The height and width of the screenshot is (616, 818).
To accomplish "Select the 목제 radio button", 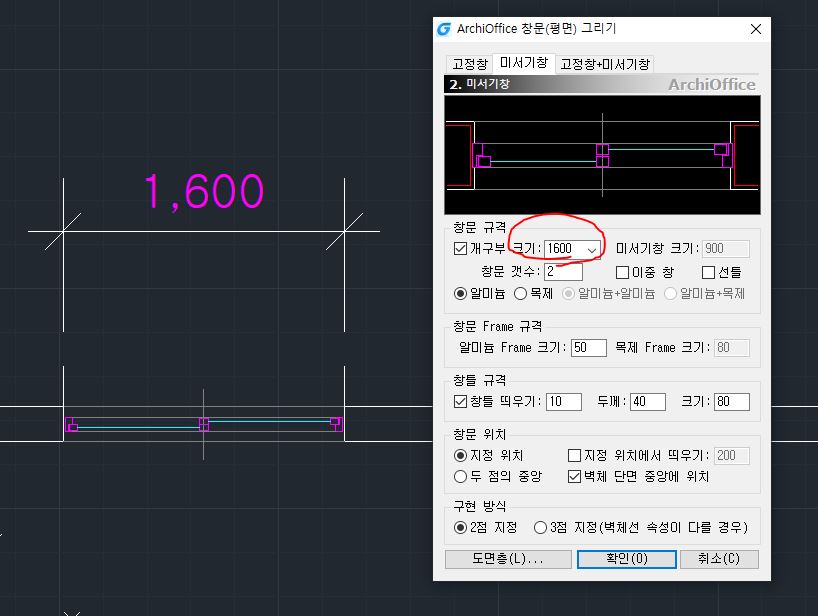I will (x=521, y=294).
